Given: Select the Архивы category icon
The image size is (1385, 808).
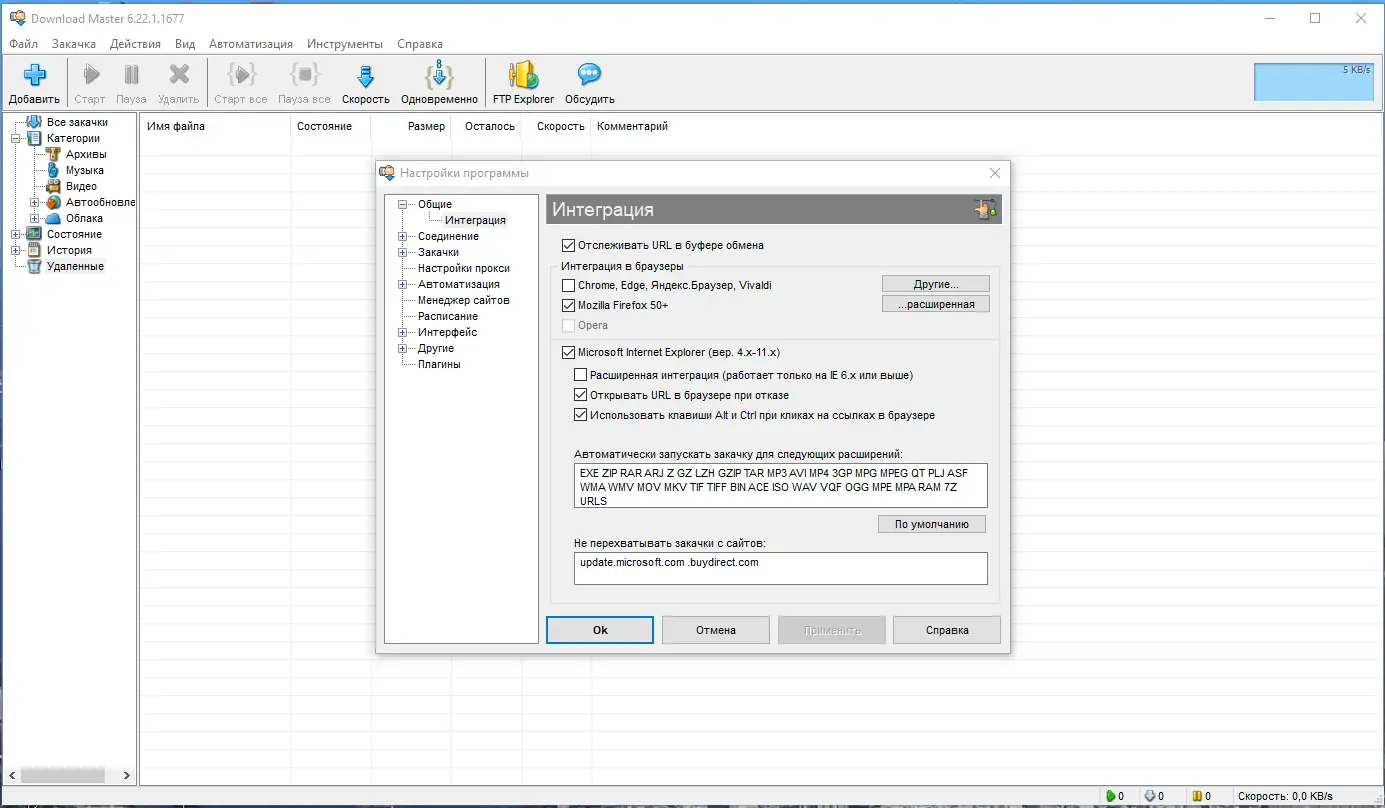Looking at the screenshot, I should 54,154.
